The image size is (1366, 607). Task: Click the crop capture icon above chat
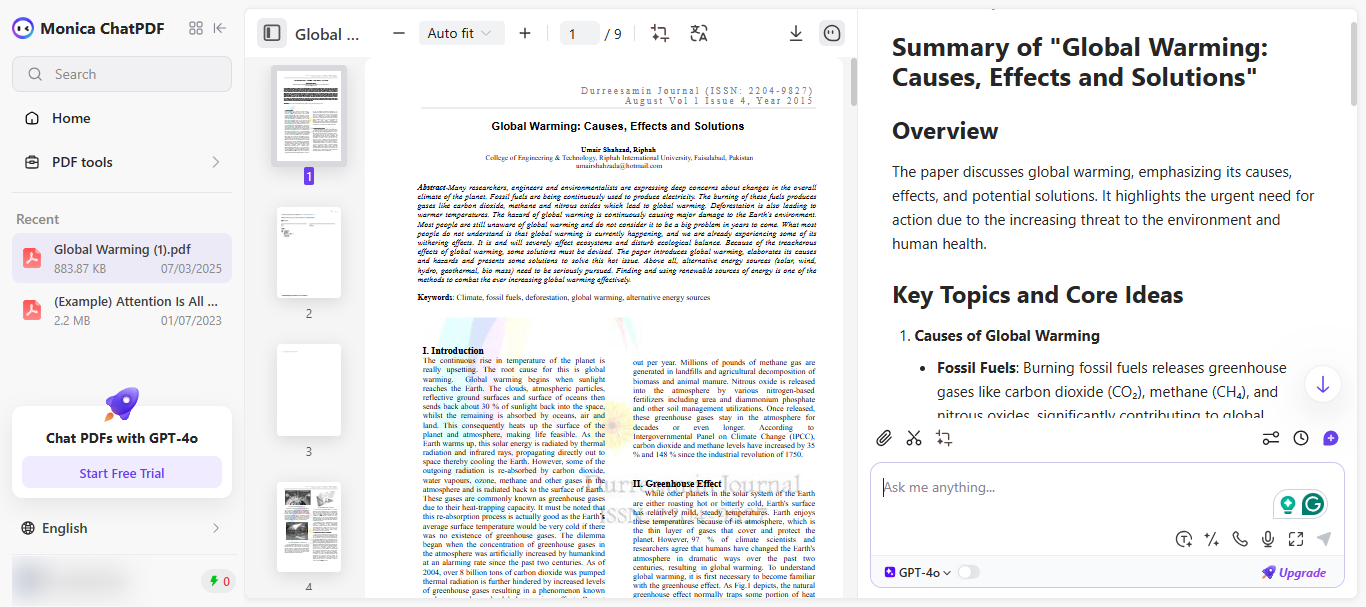[x=944, y=438]
